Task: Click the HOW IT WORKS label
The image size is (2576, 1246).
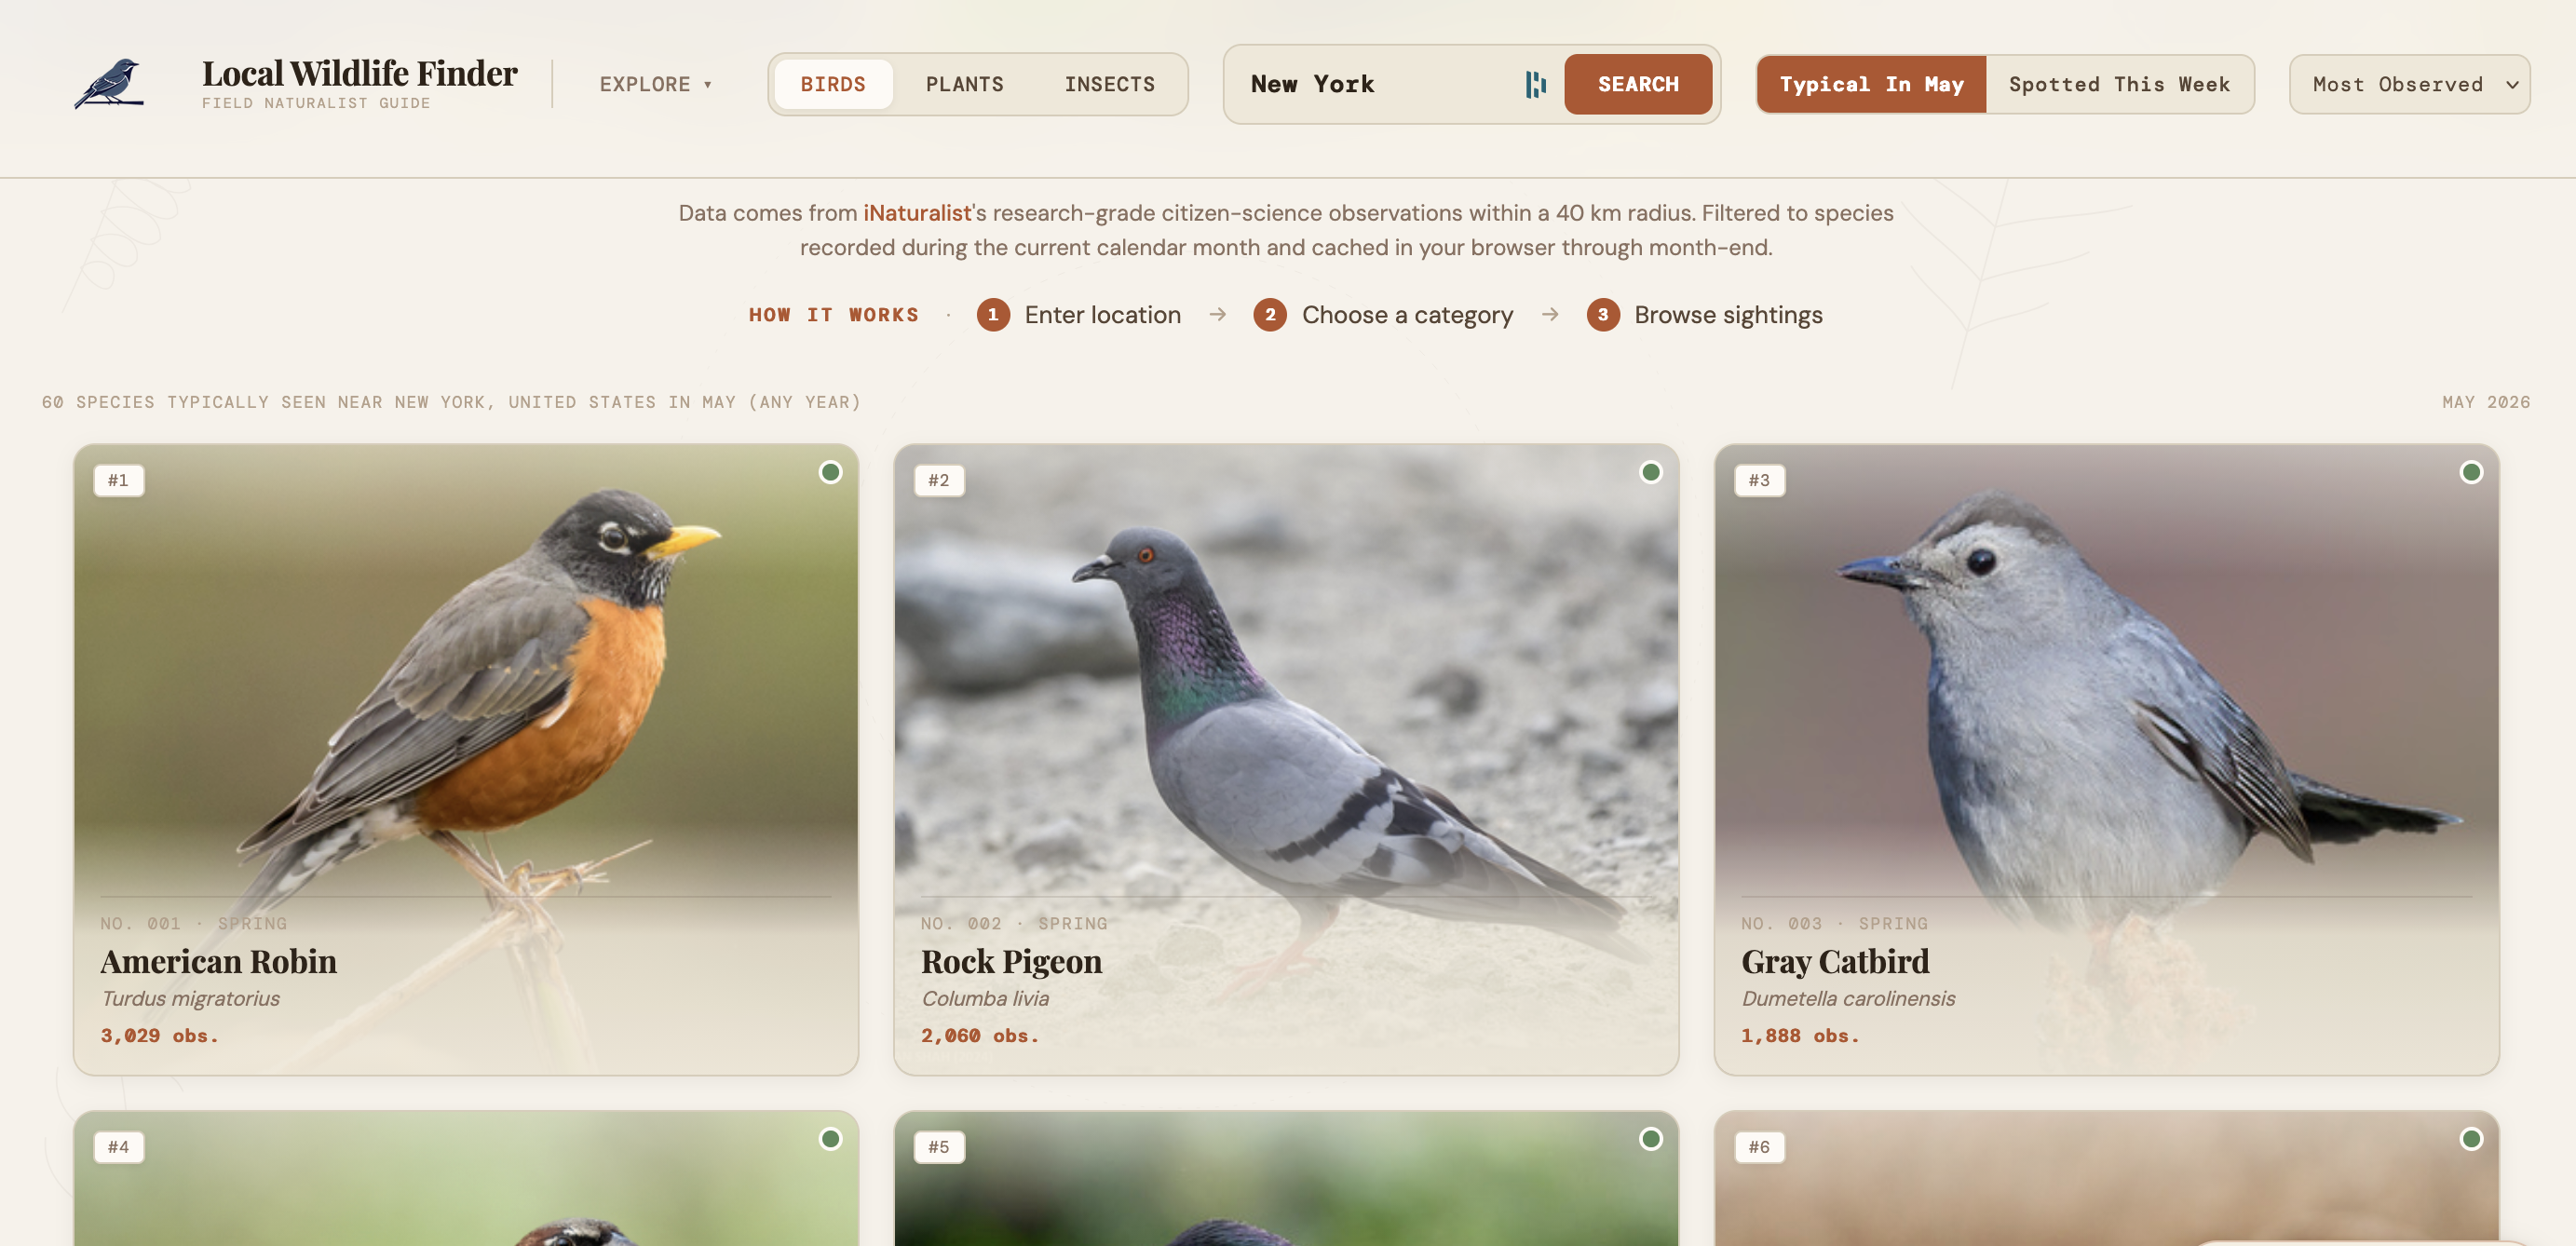Action: click(x=833, y=315)
